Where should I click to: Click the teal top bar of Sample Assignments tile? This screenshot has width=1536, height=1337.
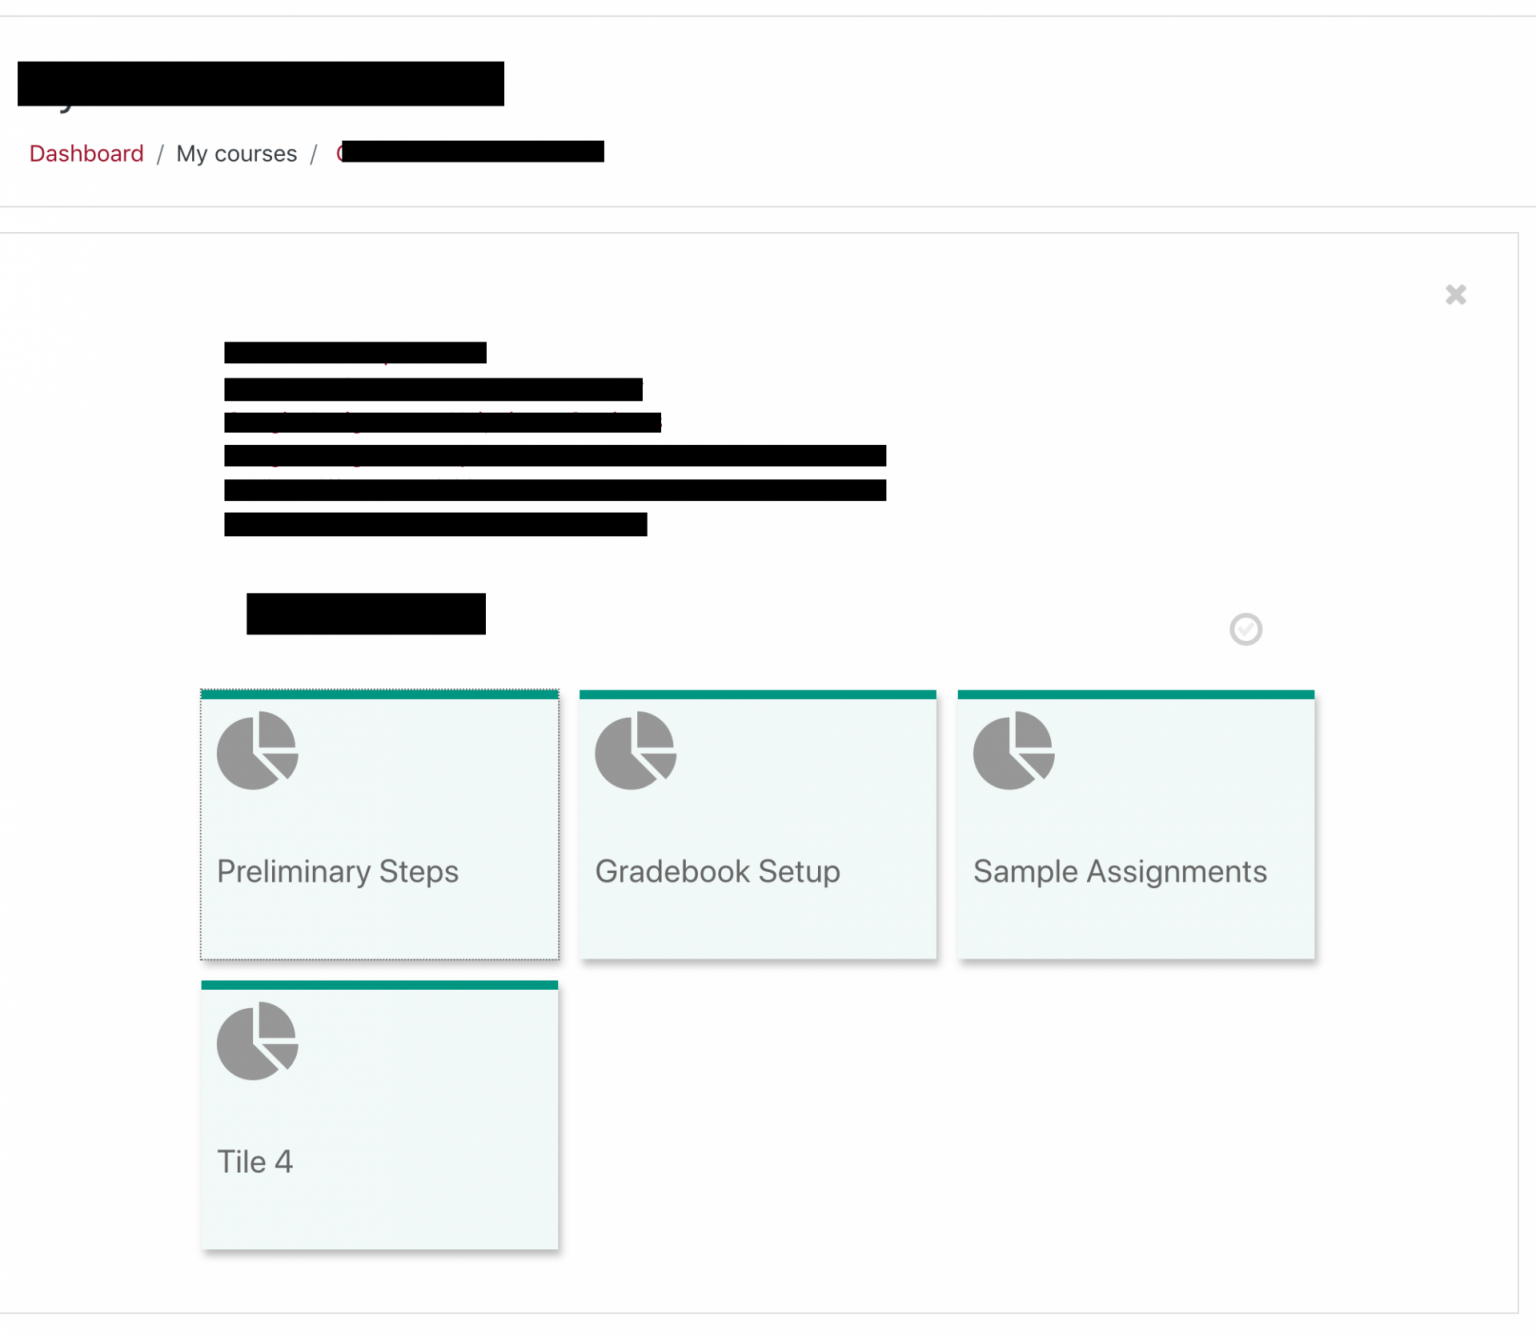1136,694
